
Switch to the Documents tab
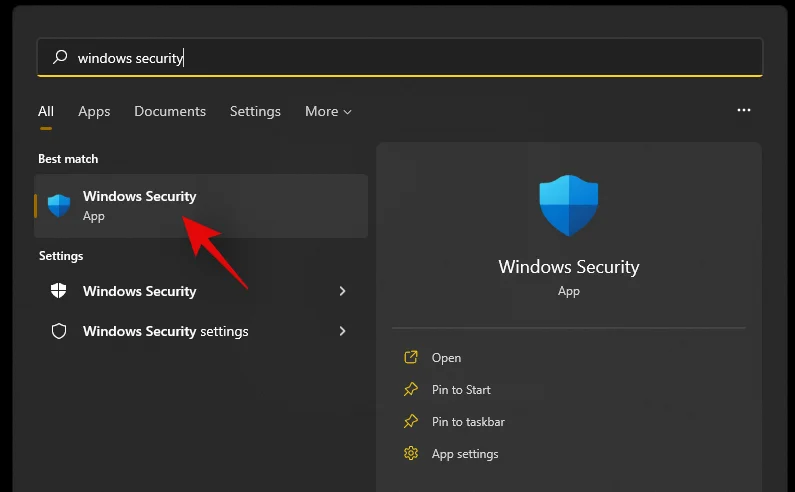tap(170, 111)
